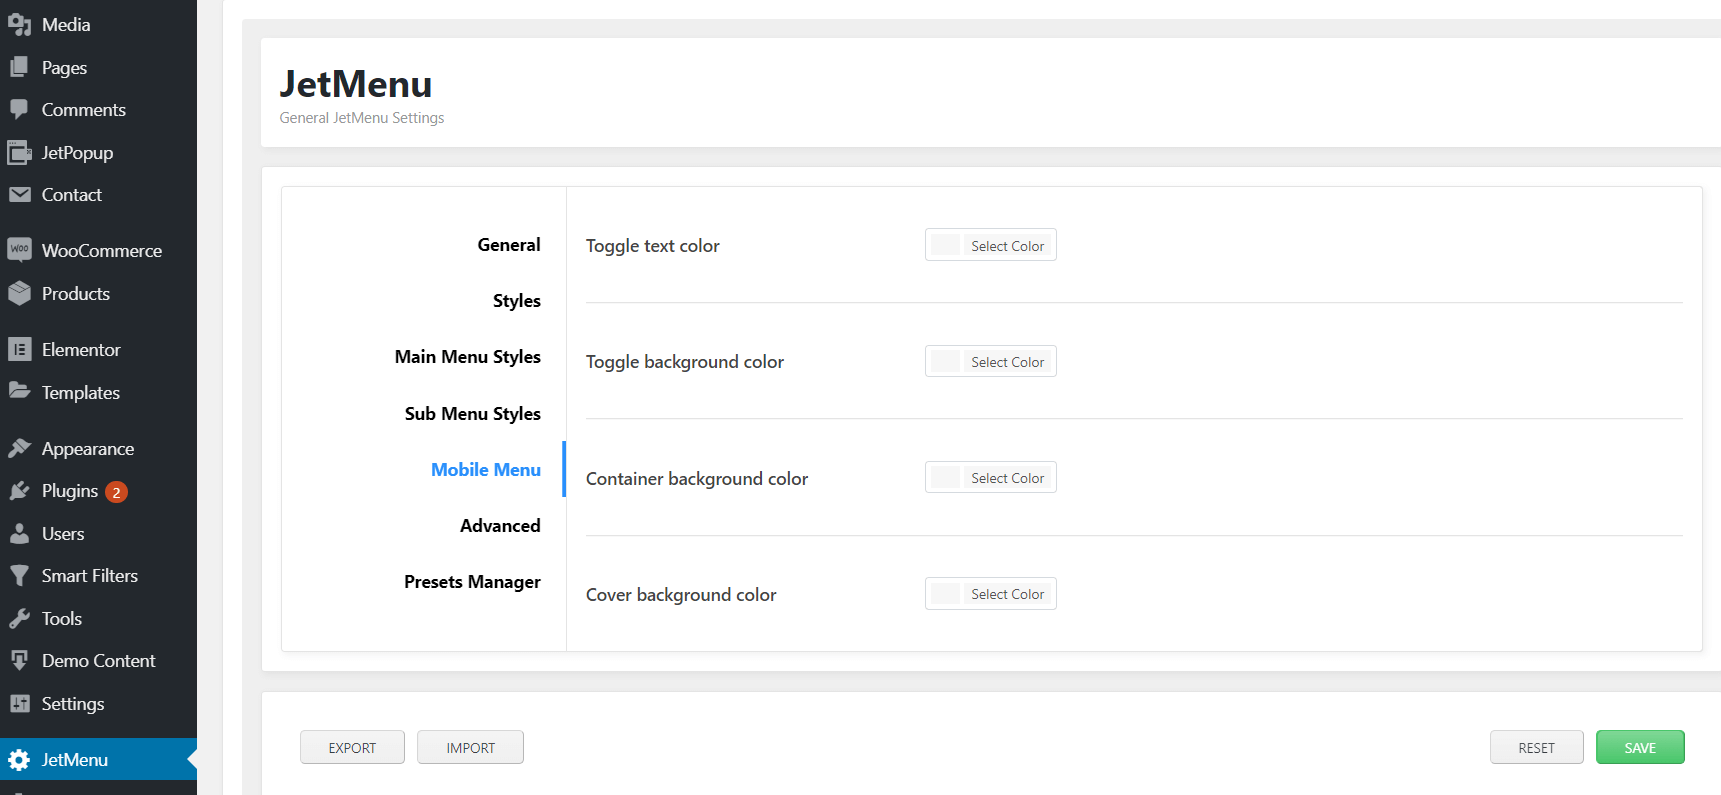Click the Cover background color swatch
The height and width of the screenshot is (795, 1721).
coord(945,593)
